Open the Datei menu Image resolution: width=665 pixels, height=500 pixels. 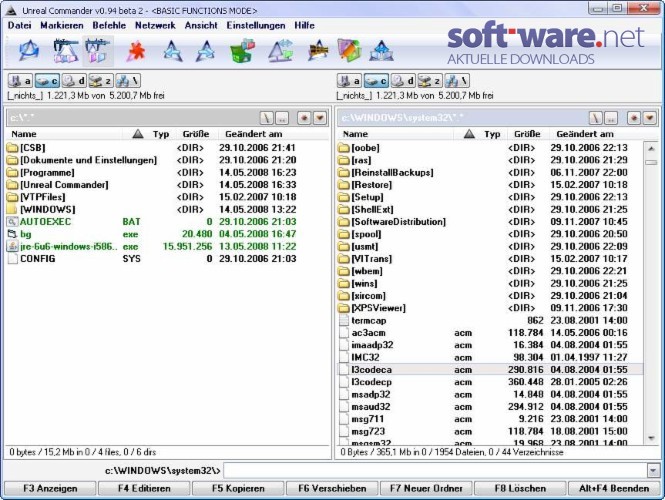point(20,25)
